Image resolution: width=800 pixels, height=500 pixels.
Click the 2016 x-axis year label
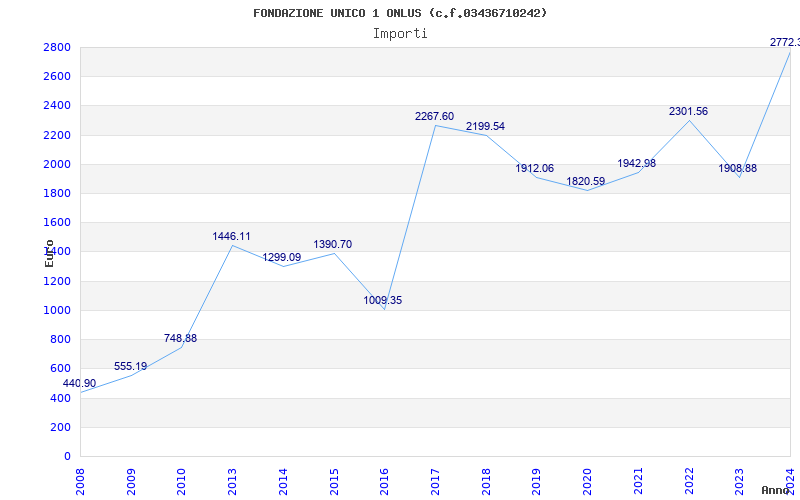(385, 482)
